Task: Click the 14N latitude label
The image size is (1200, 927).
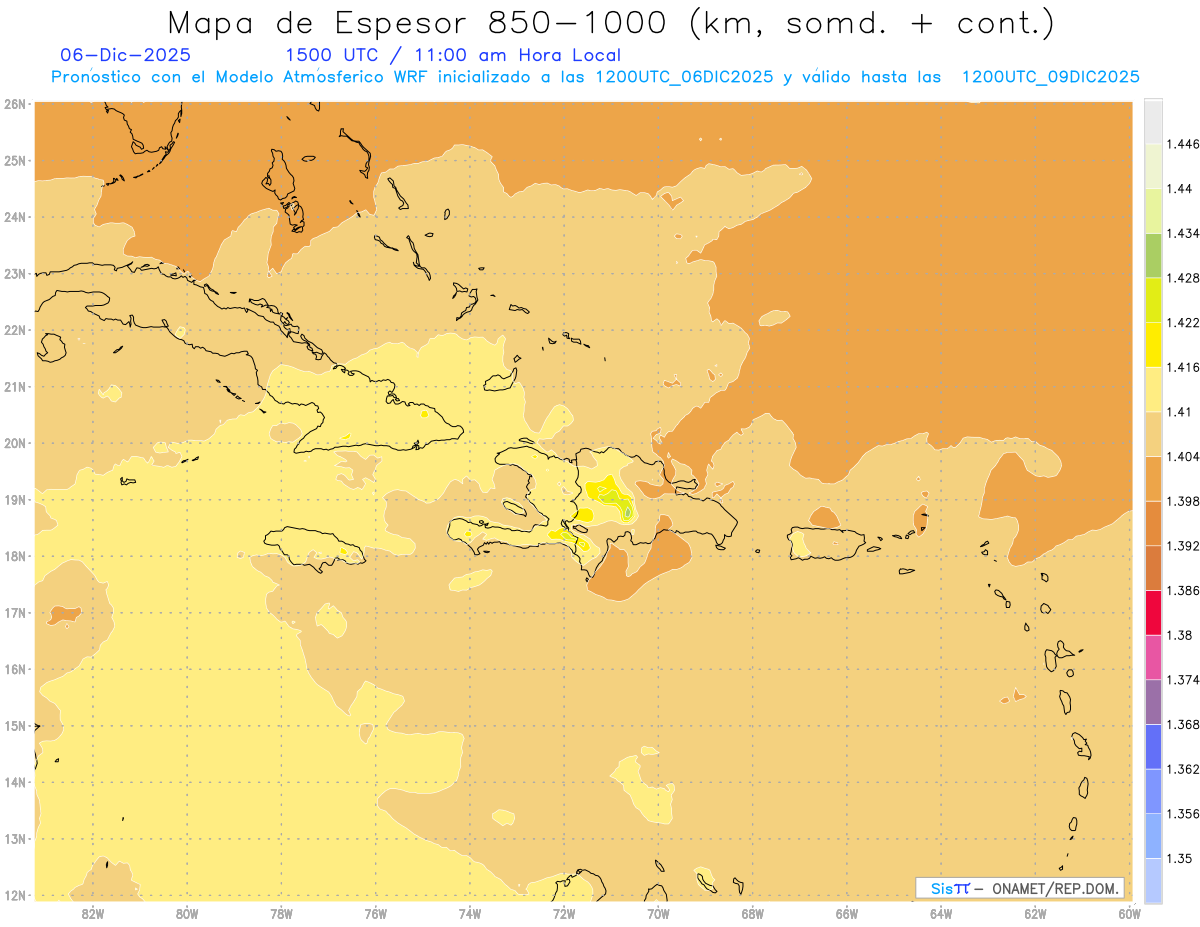Action: pyautogui.click(x=15, y=782)
